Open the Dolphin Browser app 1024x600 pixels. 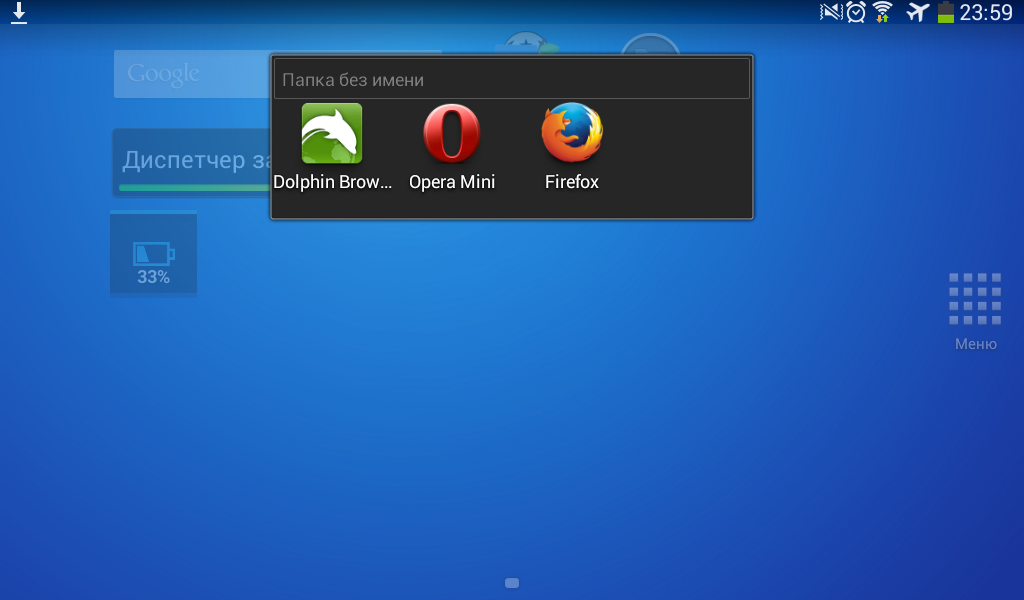(332, 133)
